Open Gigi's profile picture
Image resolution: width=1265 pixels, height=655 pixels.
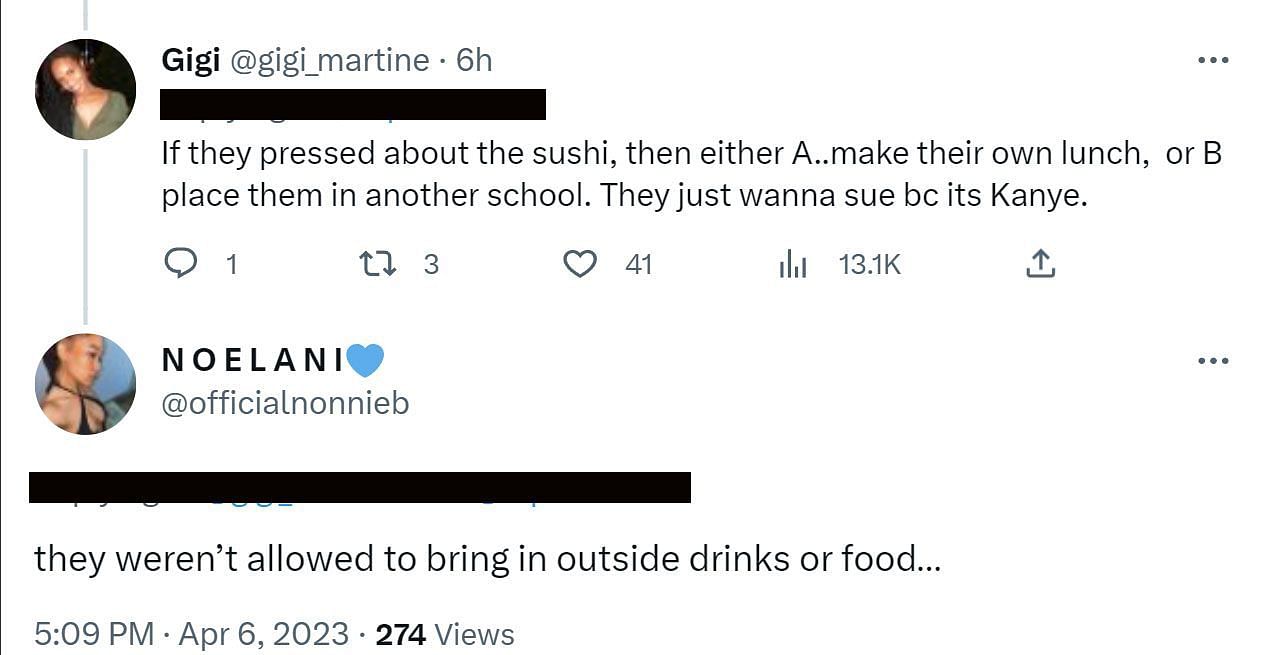click(x=85, y=89)
